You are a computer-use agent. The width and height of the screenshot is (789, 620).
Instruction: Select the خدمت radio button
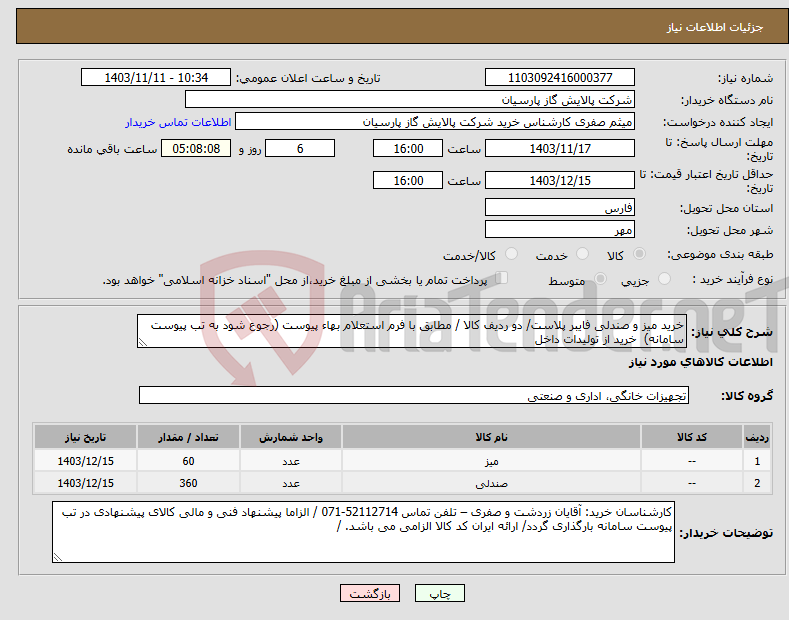pyautogui.click(x=582, y=254)
